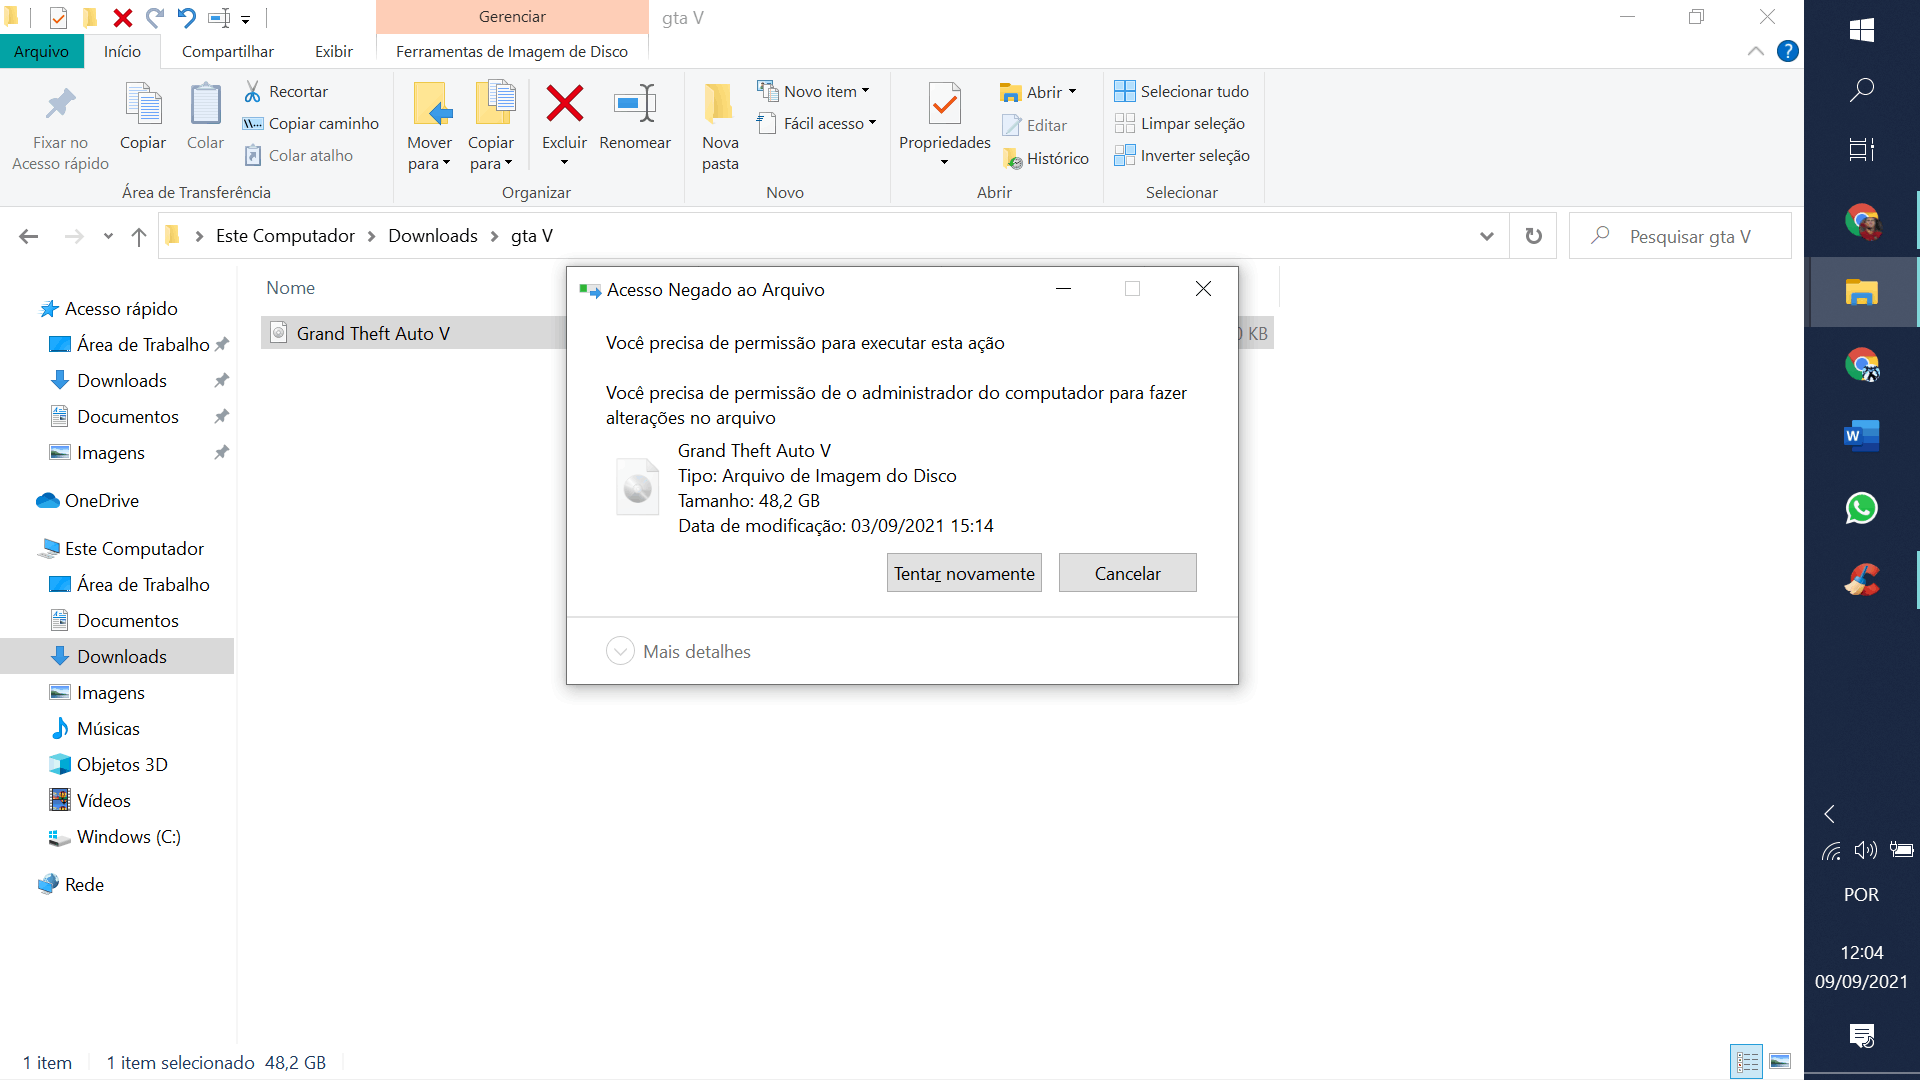Screen dimensions: 1920x1080
Task: Open Objetos 3D in navigation pane
Action: click(122, 764)
